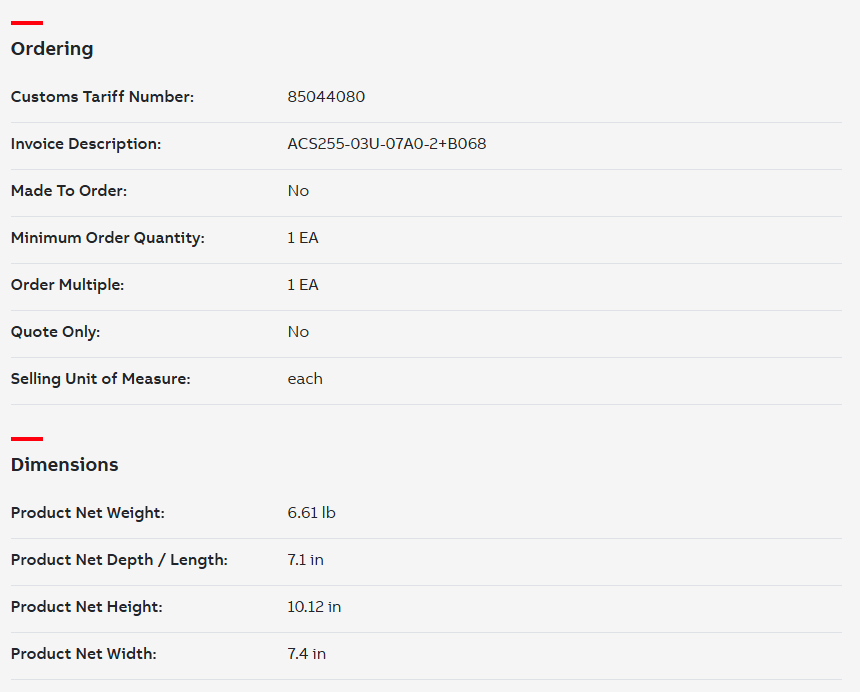This screenshot has width=860, height=692.
Task: Click the Order Multiple label
Action: 67,285
